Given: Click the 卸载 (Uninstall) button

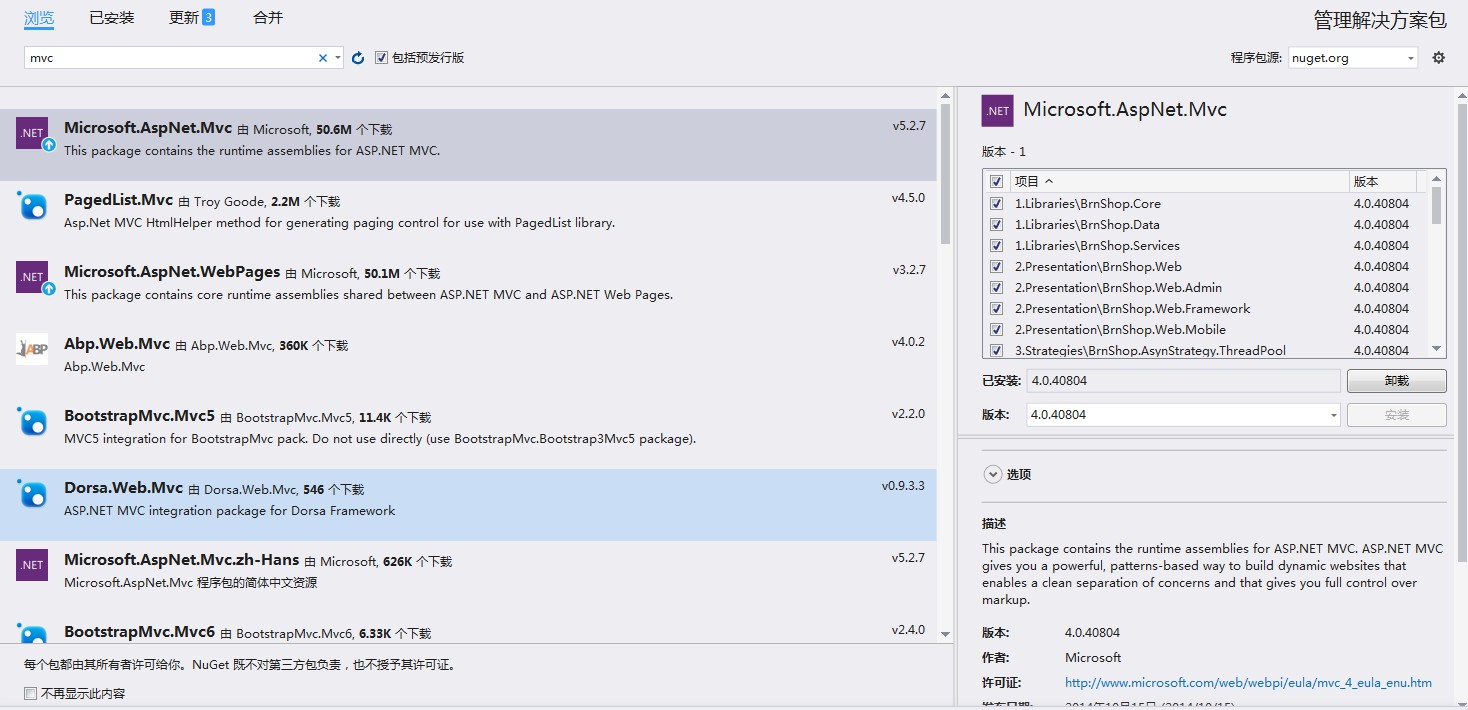Looking at the screenshot, I should (x=1396, y=381).
